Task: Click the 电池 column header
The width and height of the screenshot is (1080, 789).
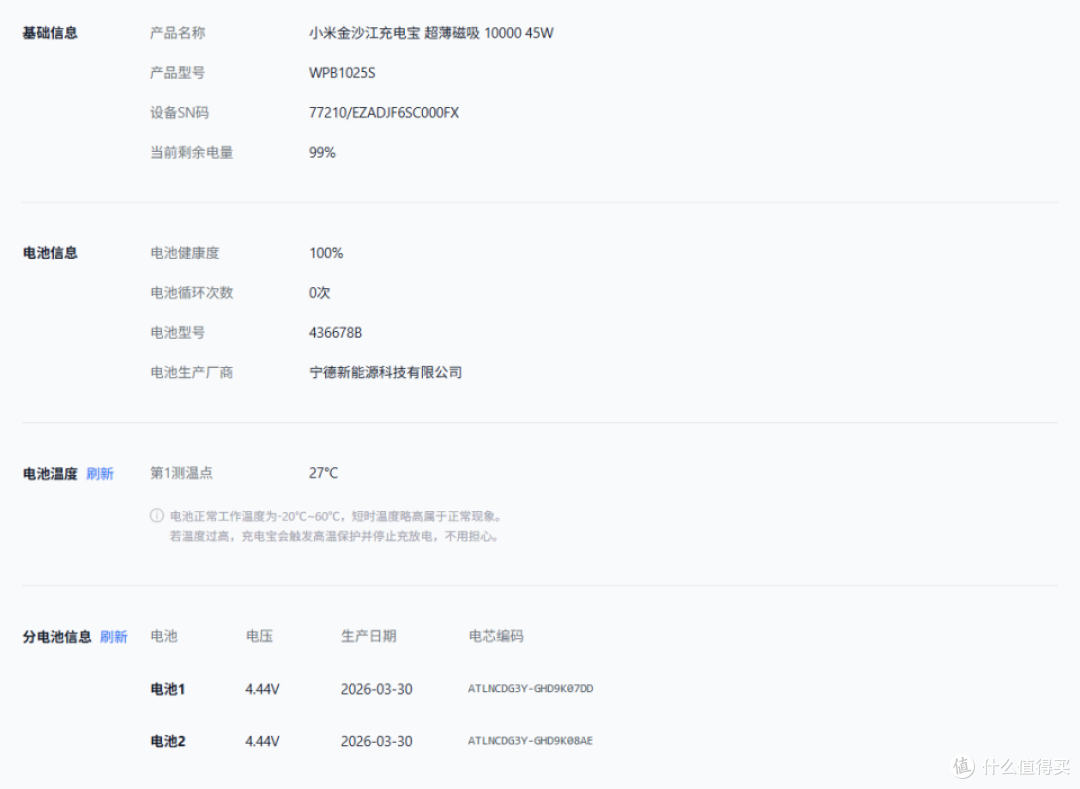Action: pos(164,636)
